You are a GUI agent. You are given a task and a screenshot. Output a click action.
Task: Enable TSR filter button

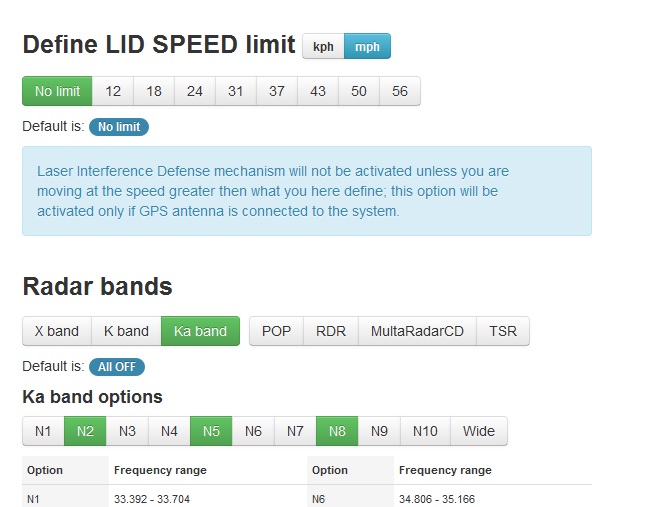pos(503,331)
